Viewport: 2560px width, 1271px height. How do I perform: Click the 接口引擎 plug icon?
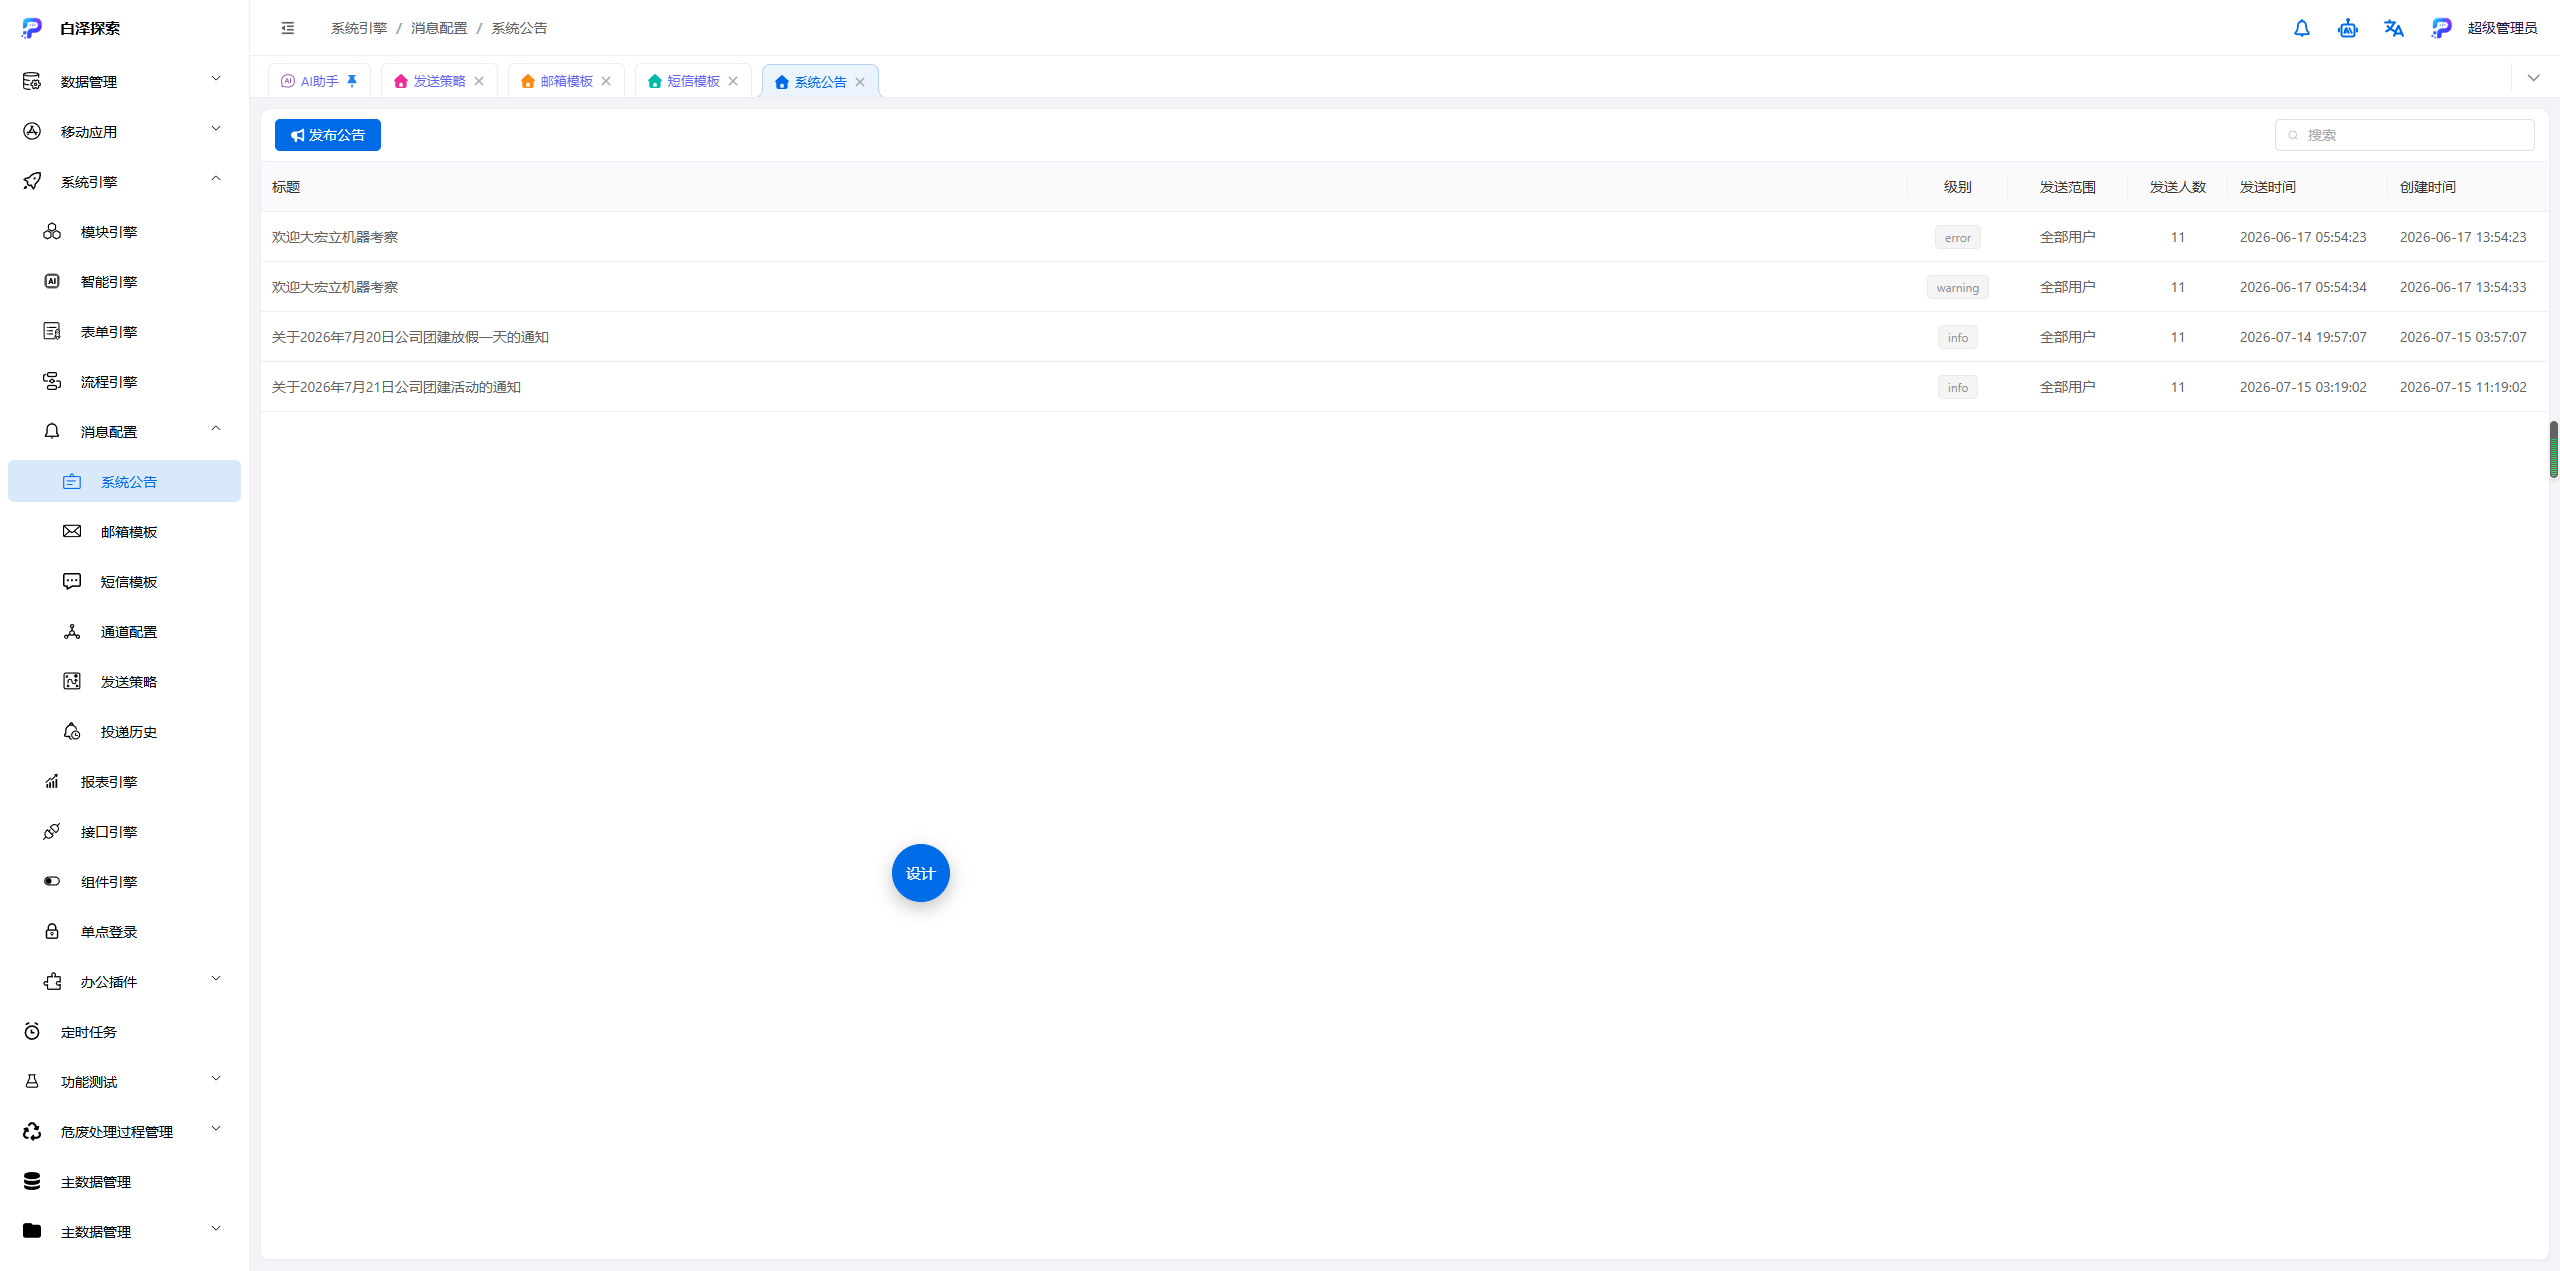point(52,831)
